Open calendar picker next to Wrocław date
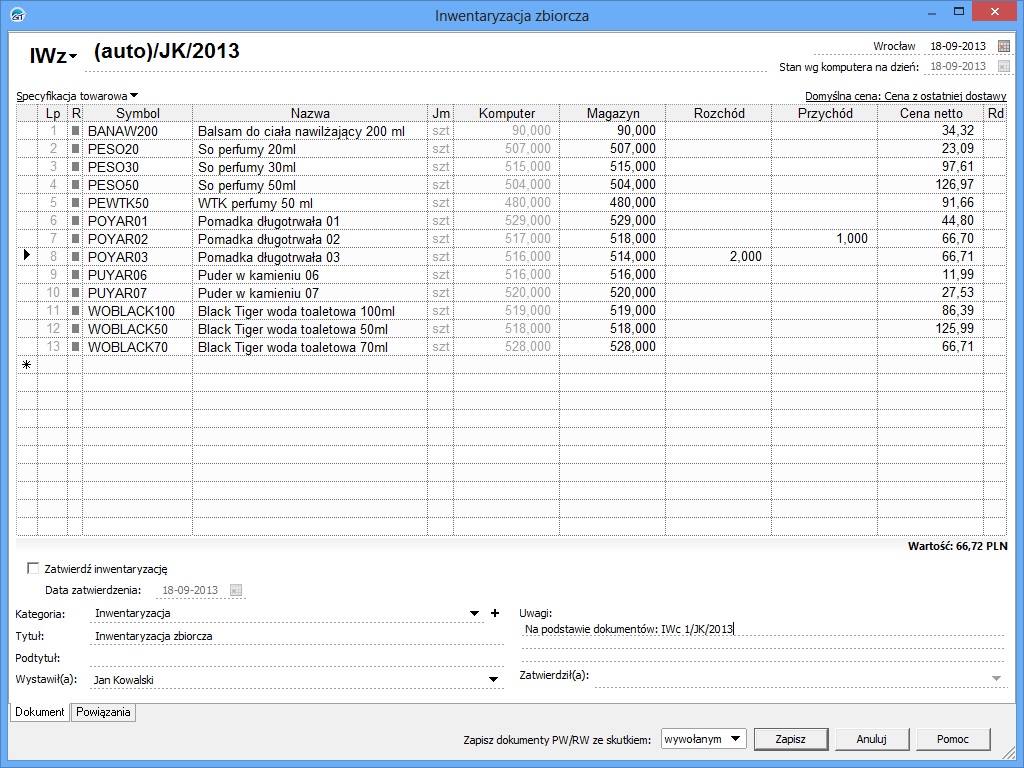The width and height of the screenshot is (1024, 768). 1004,47
